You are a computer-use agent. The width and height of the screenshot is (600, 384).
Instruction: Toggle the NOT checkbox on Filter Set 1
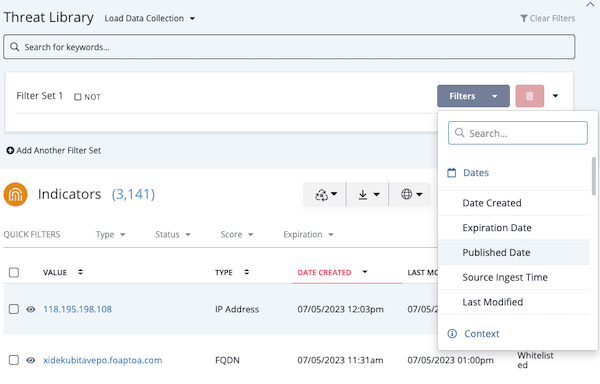78,97
